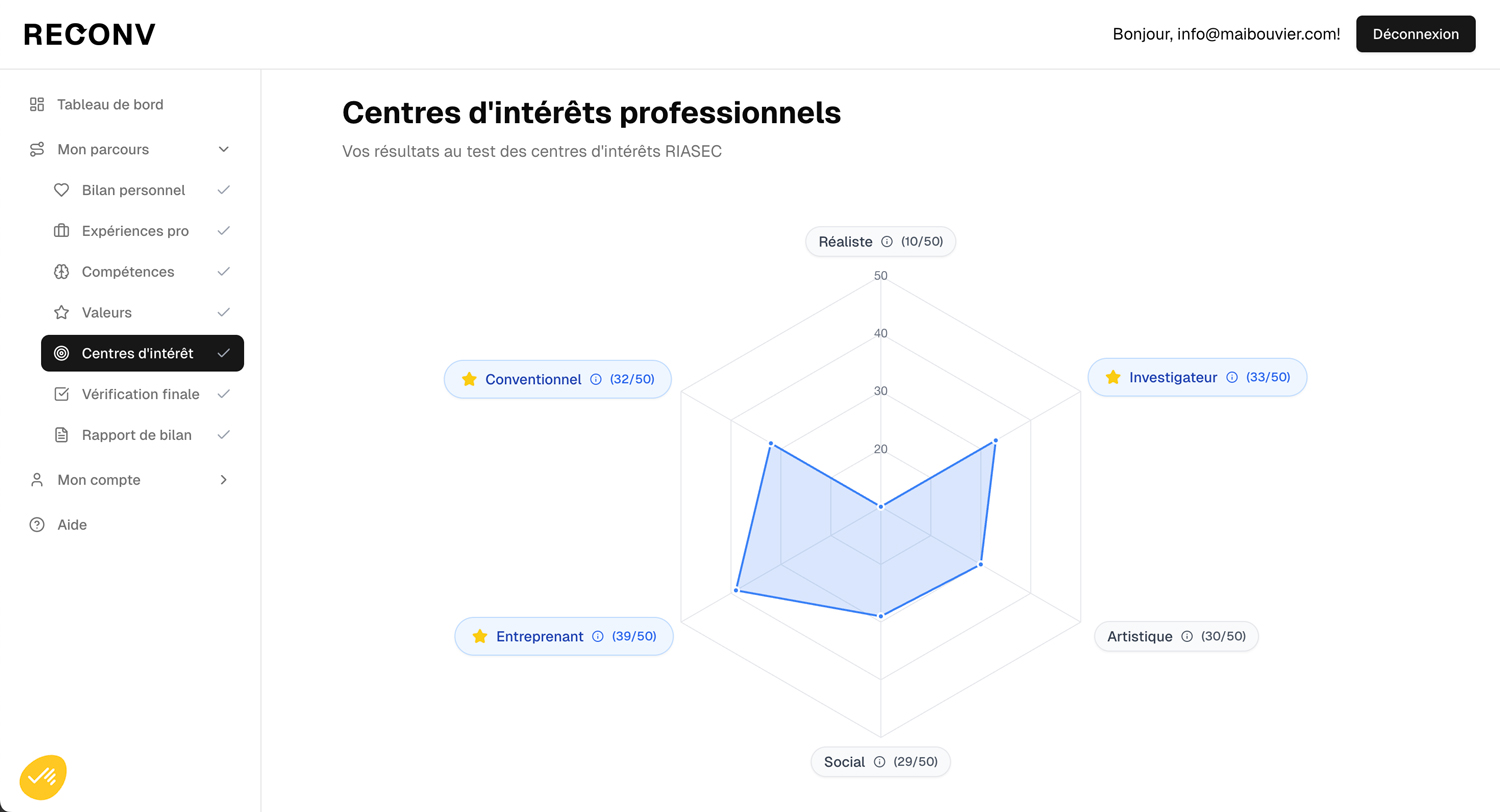Click the Valeurs star icon
This screenshot has width=1500, height=812.
pos(61,313)
